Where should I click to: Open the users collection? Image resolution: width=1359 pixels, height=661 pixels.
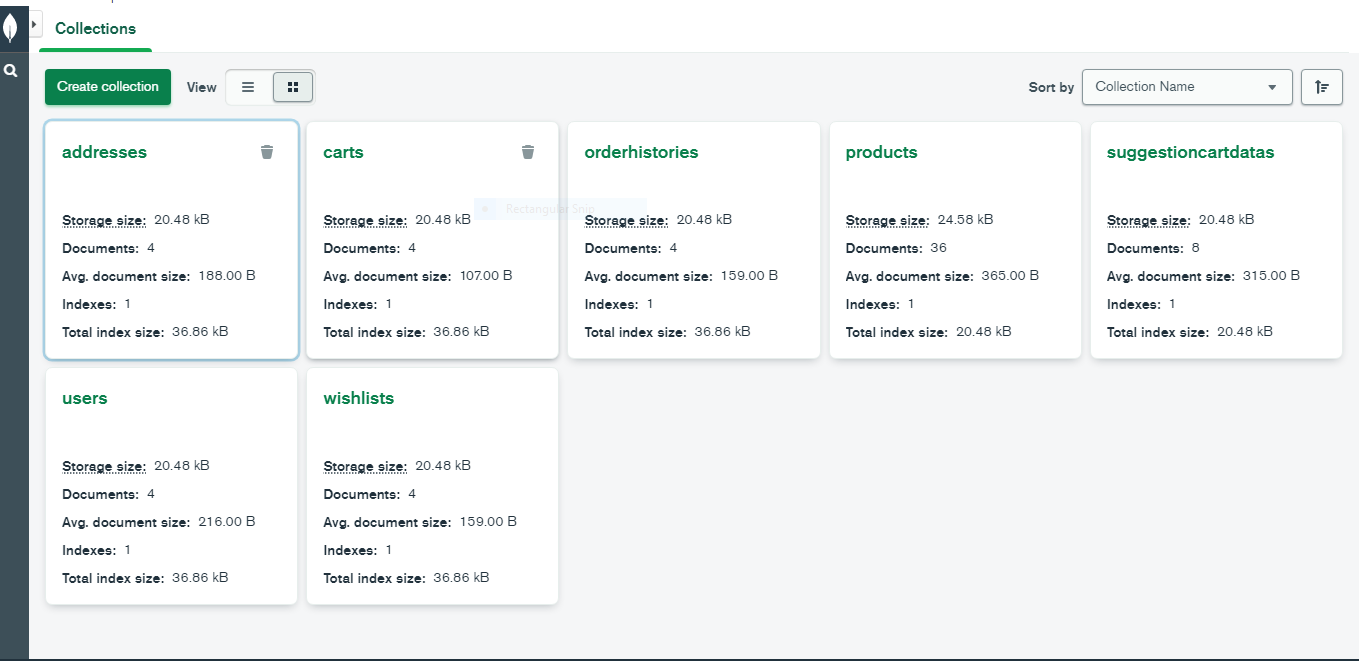[84, 399]
